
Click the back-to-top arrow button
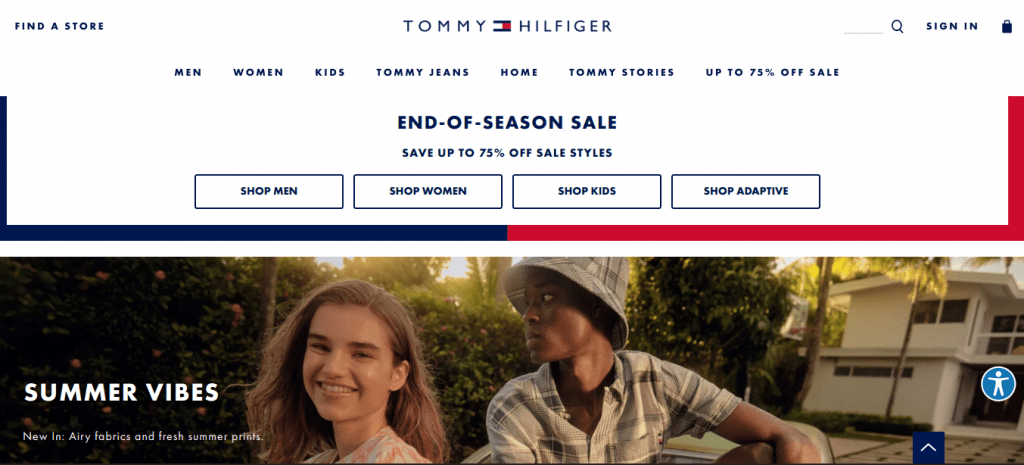[929, 448]
